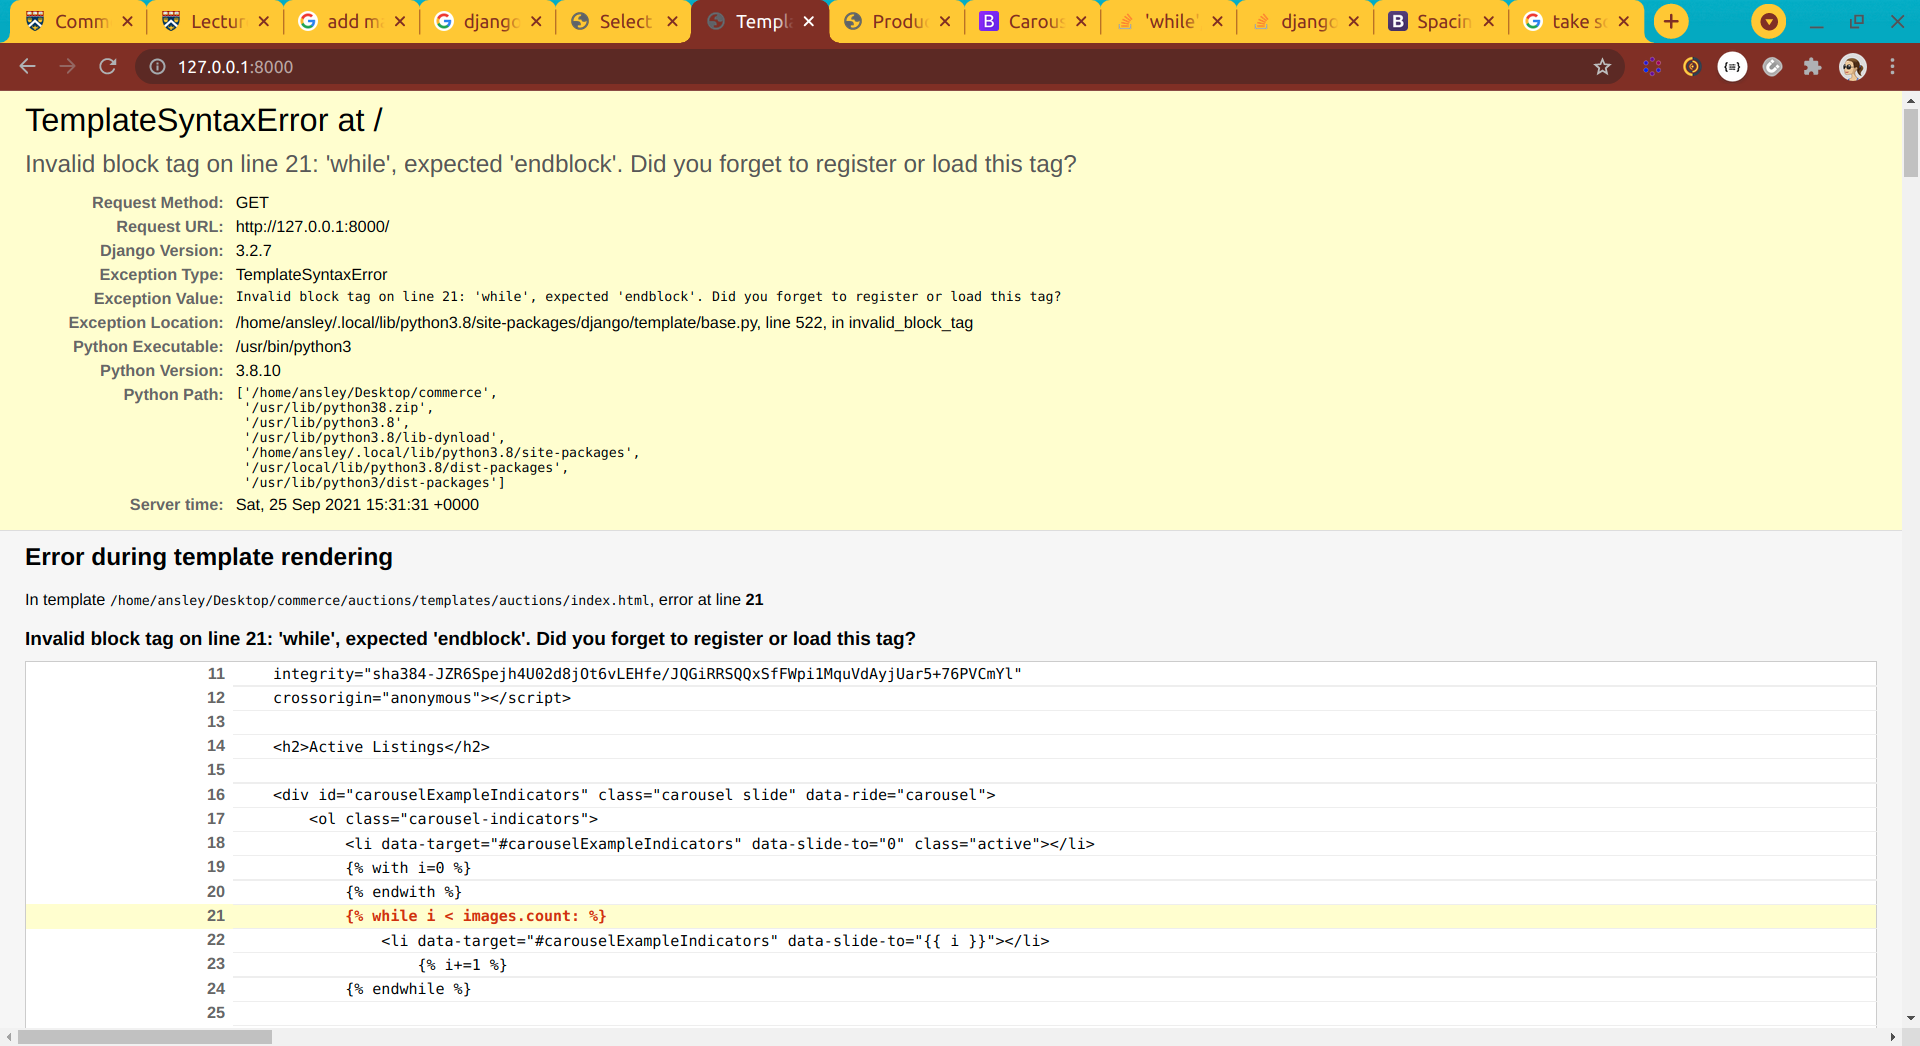Click the Exception Location file path
Viewport: 1920px width, 1046px height.
click(604, 323)
